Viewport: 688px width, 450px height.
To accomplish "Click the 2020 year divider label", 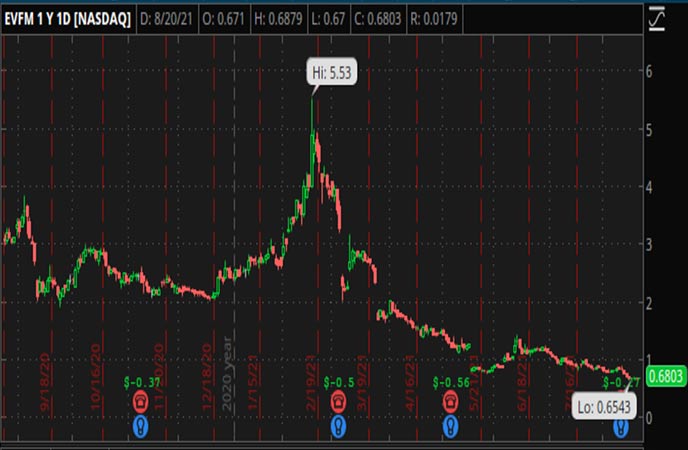I will [x=227, y=373].
